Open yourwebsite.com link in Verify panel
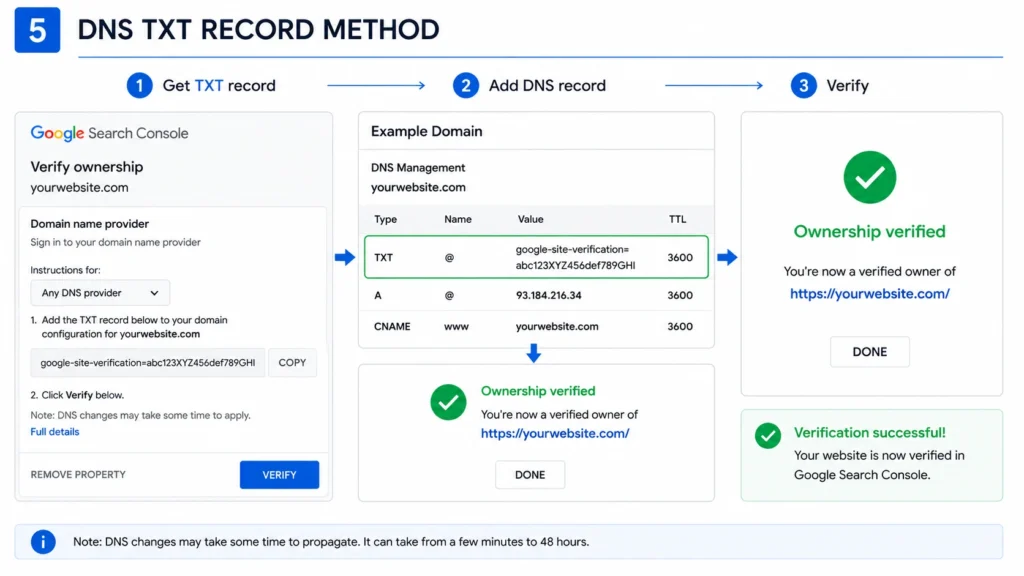The image size is (1024, 576). 870,294
